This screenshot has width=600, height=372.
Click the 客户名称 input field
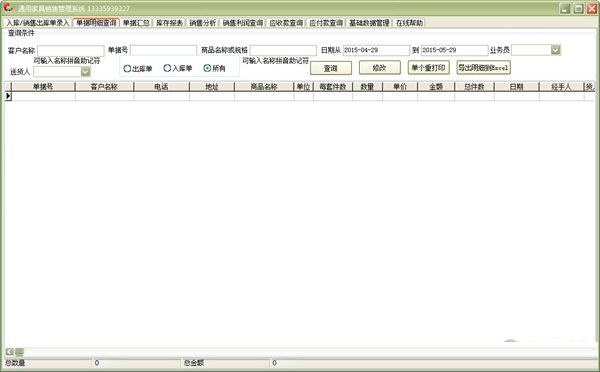71,51
